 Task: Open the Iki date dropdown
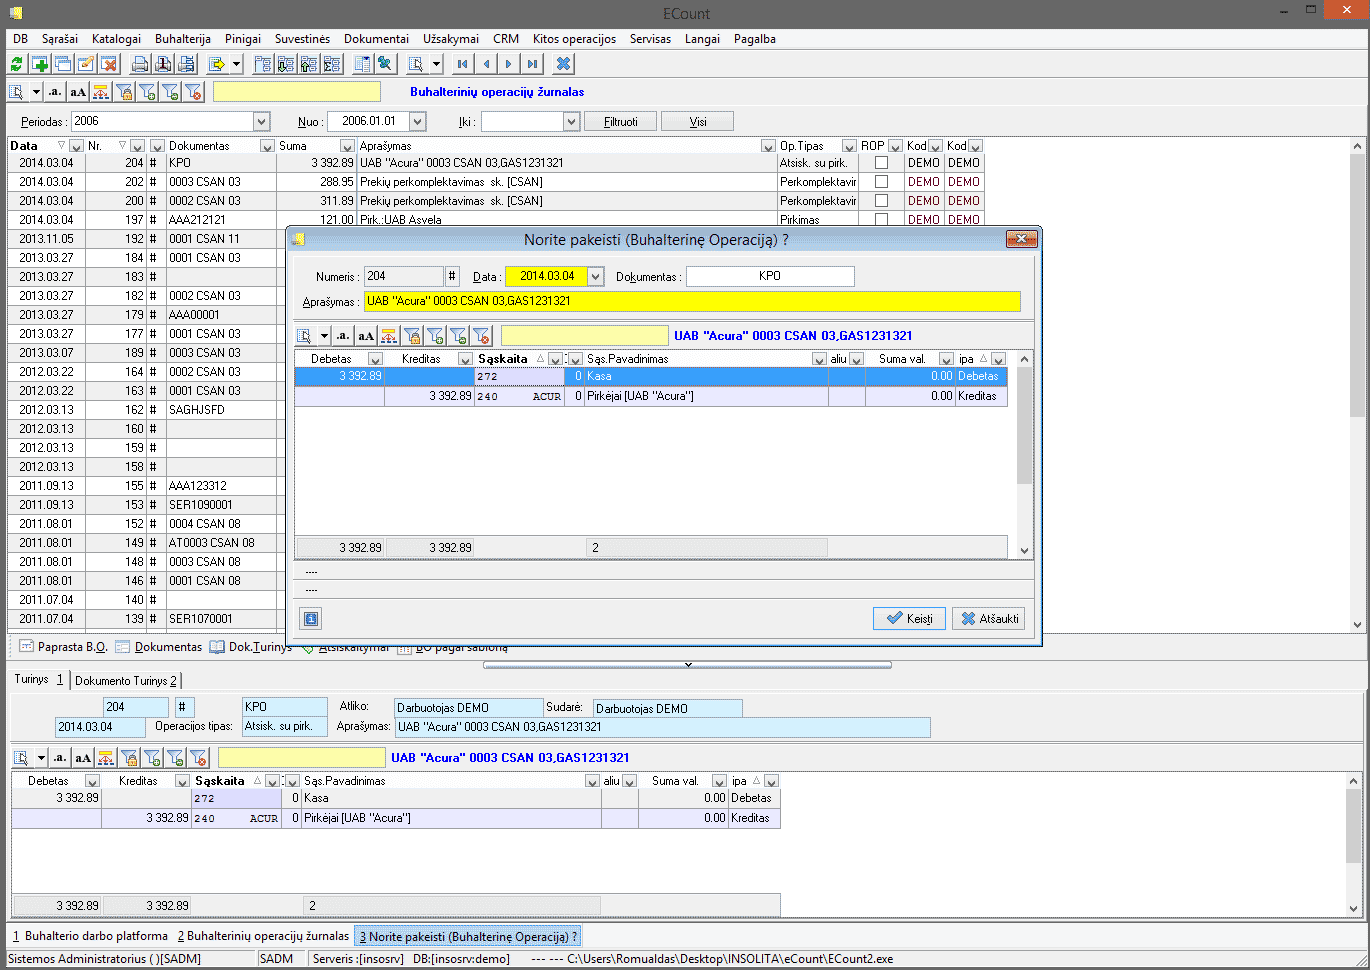click(x=571, y=122)
